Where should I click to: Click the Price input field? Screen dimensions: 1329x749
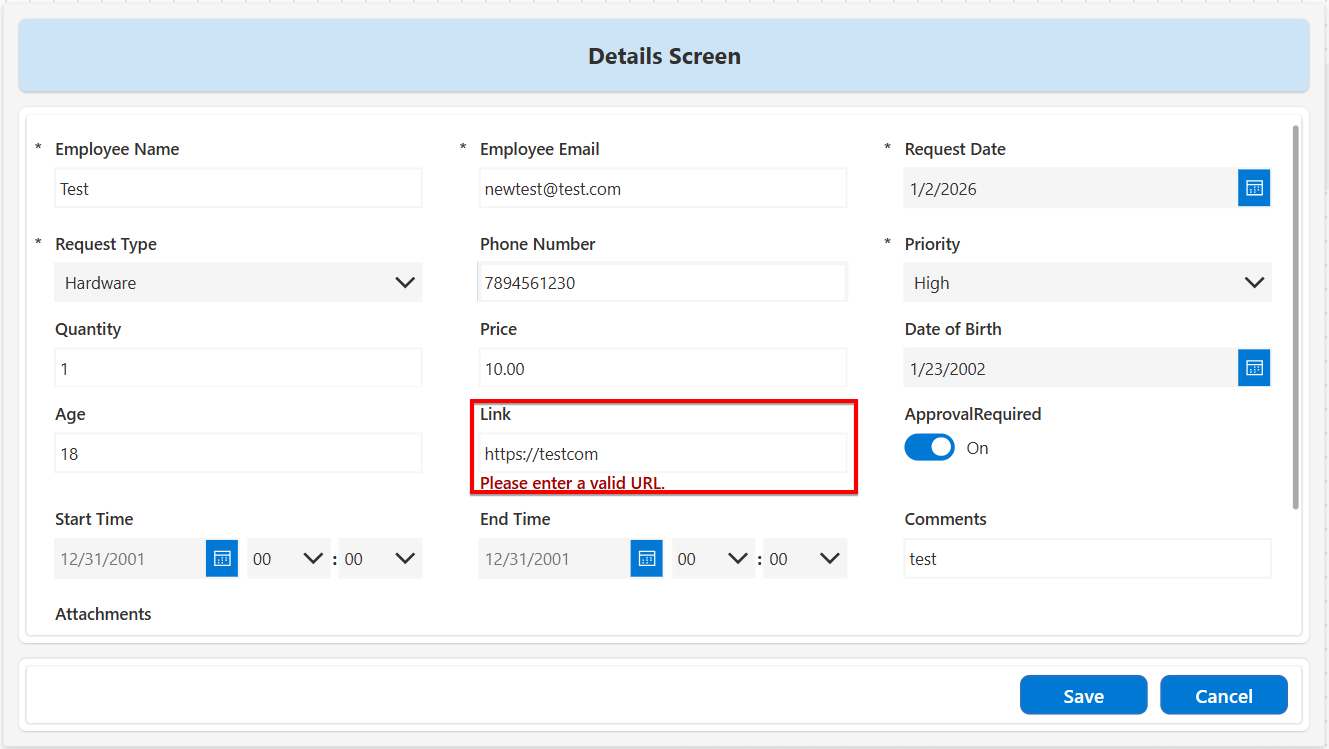662,369
